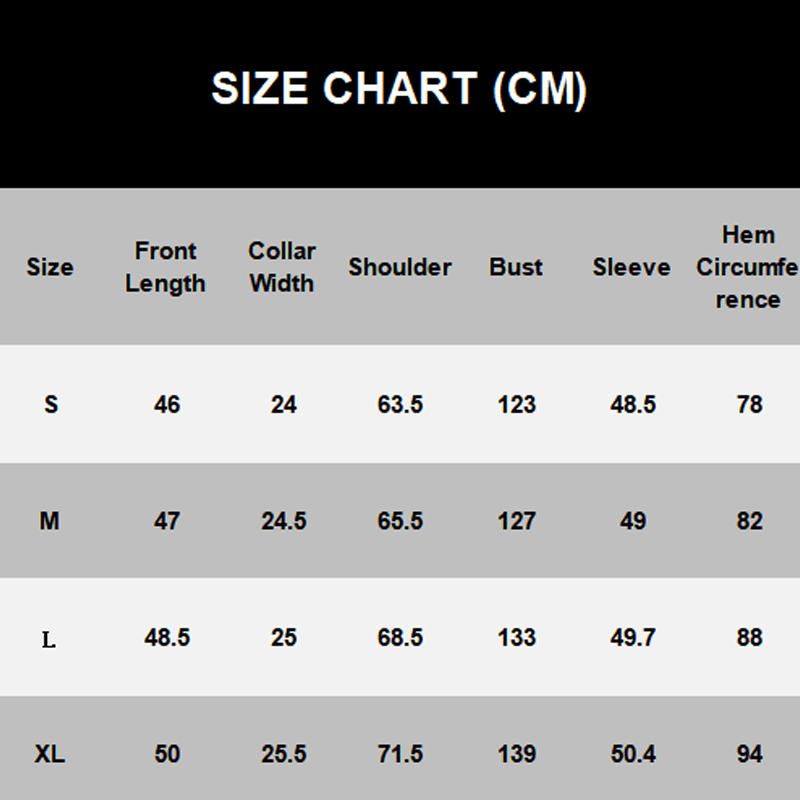Viewport: 800px width, 800px height.
Task: Click the 'Shoulder' column header
Action: [400, 267]
